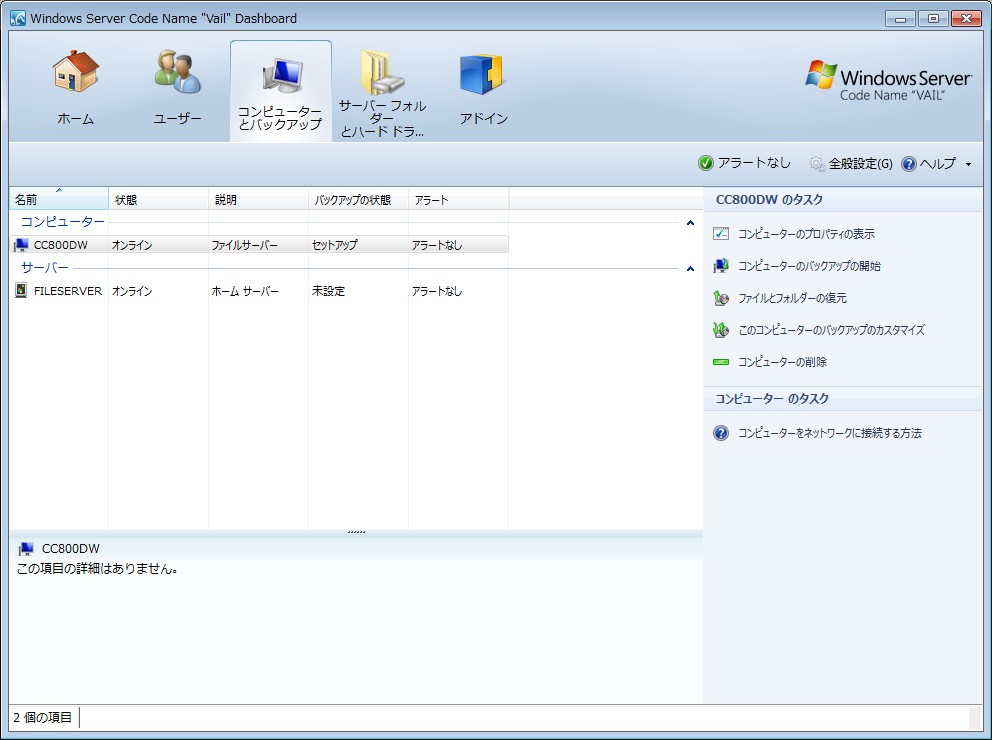Open the アドイン puzzle box icon
This screenshot has height=740, width=992.
pyautogui.click(x=481, y=75)
